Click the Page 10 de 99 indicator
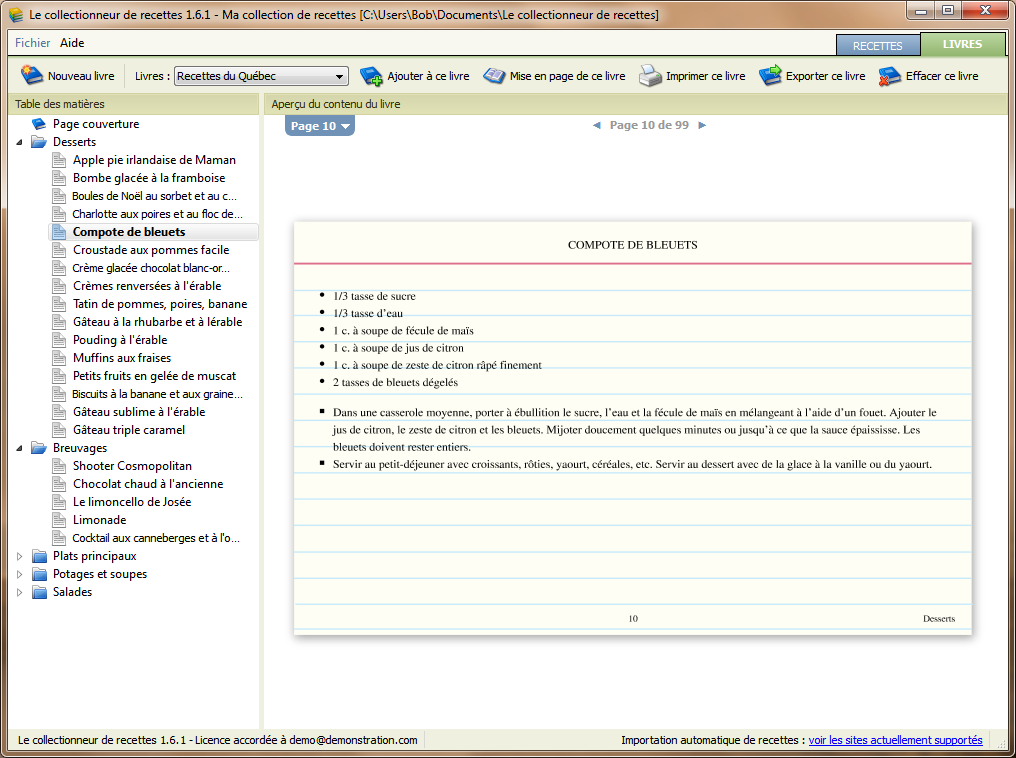This screenshot has height=758, width=1016. click(649, 125)
